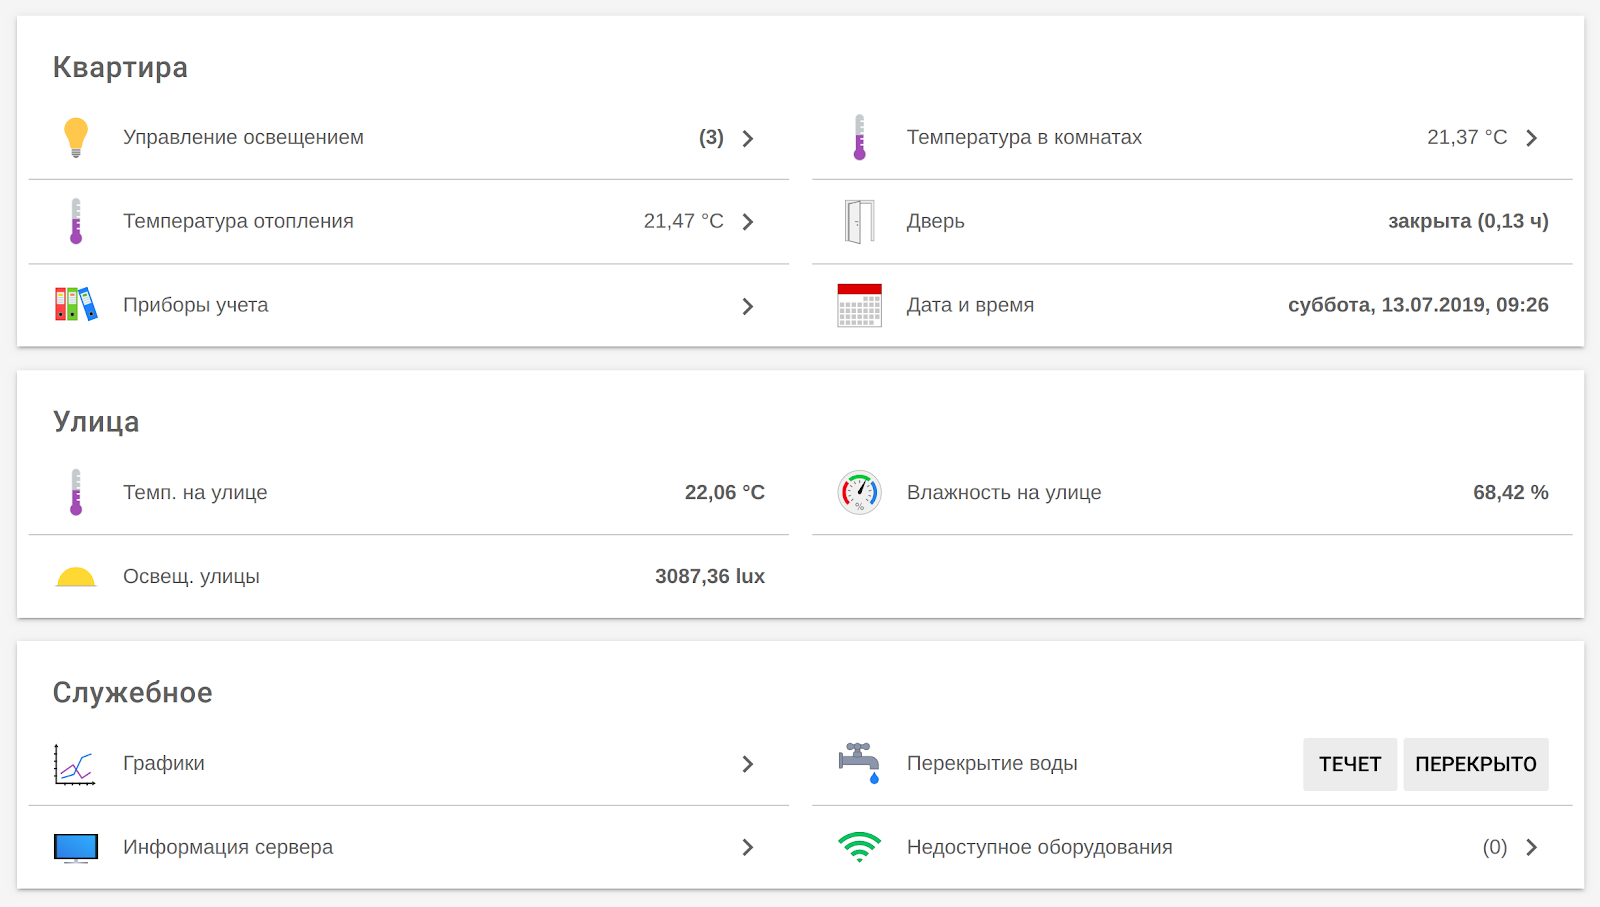Expand heating temperature with the chevron
This screenshot has height=907, width=1600.
748,222
